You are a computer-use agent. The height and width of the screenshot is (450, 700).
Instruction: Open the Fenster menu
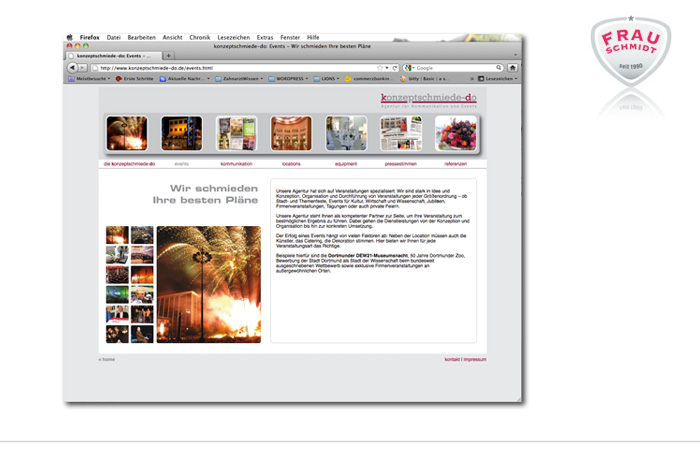point(290,38)
